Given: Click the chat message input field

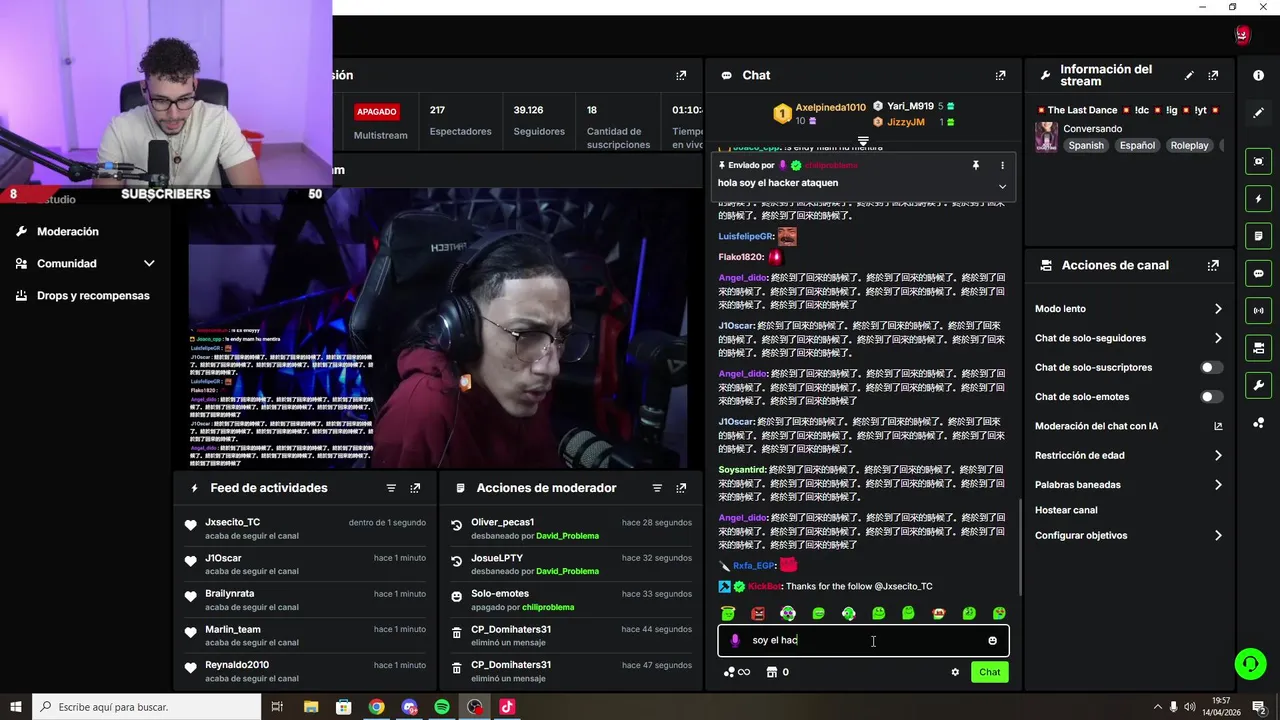Looking at the screenshot, I should coord(863,641).
